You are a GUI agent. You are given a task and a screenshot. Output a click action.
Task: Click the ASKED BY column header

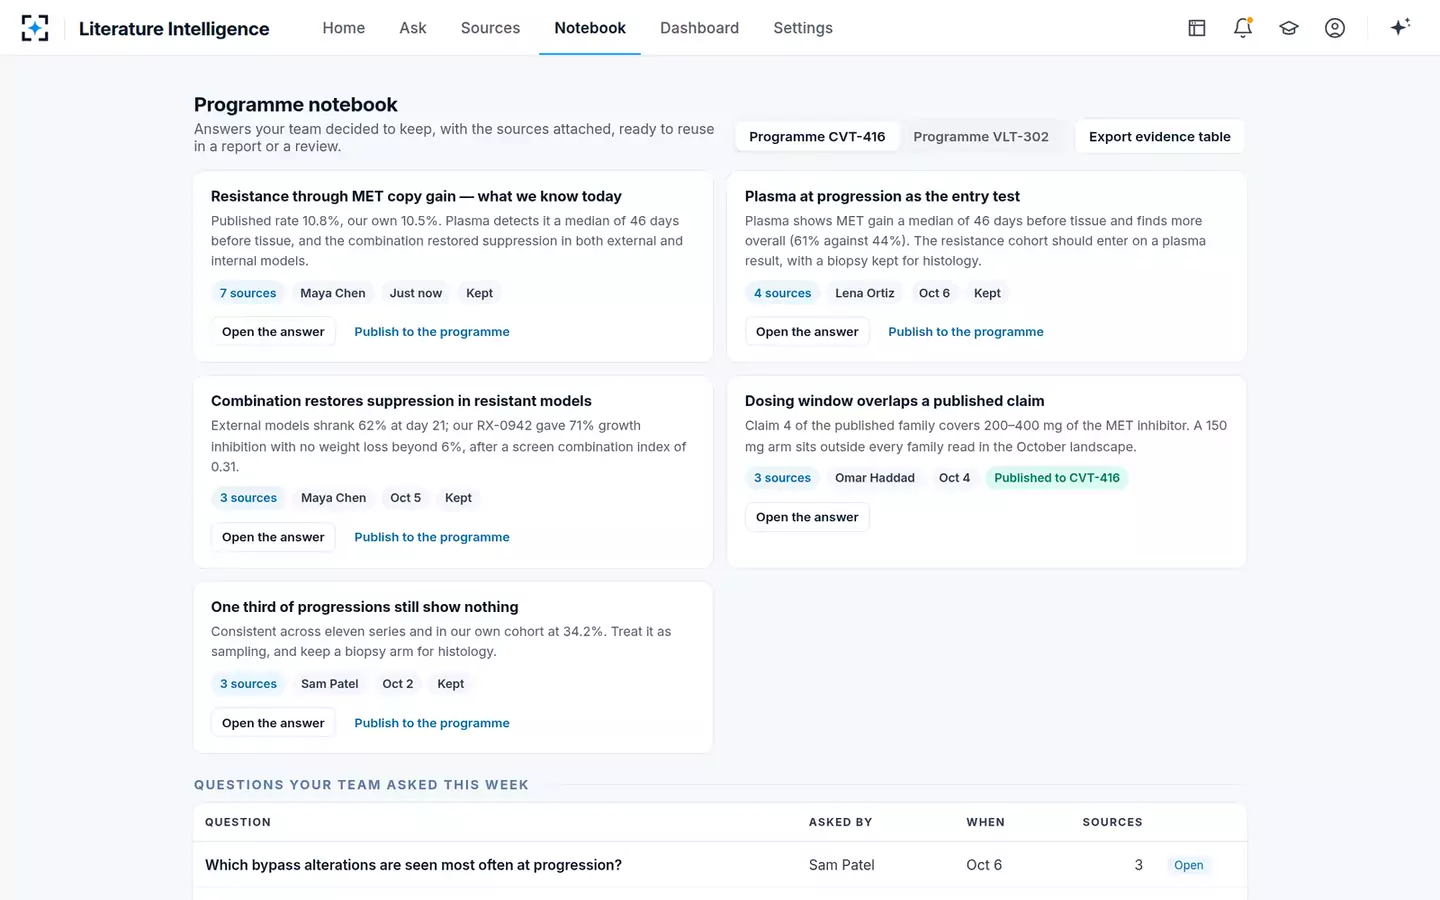[x=840, y=822]
